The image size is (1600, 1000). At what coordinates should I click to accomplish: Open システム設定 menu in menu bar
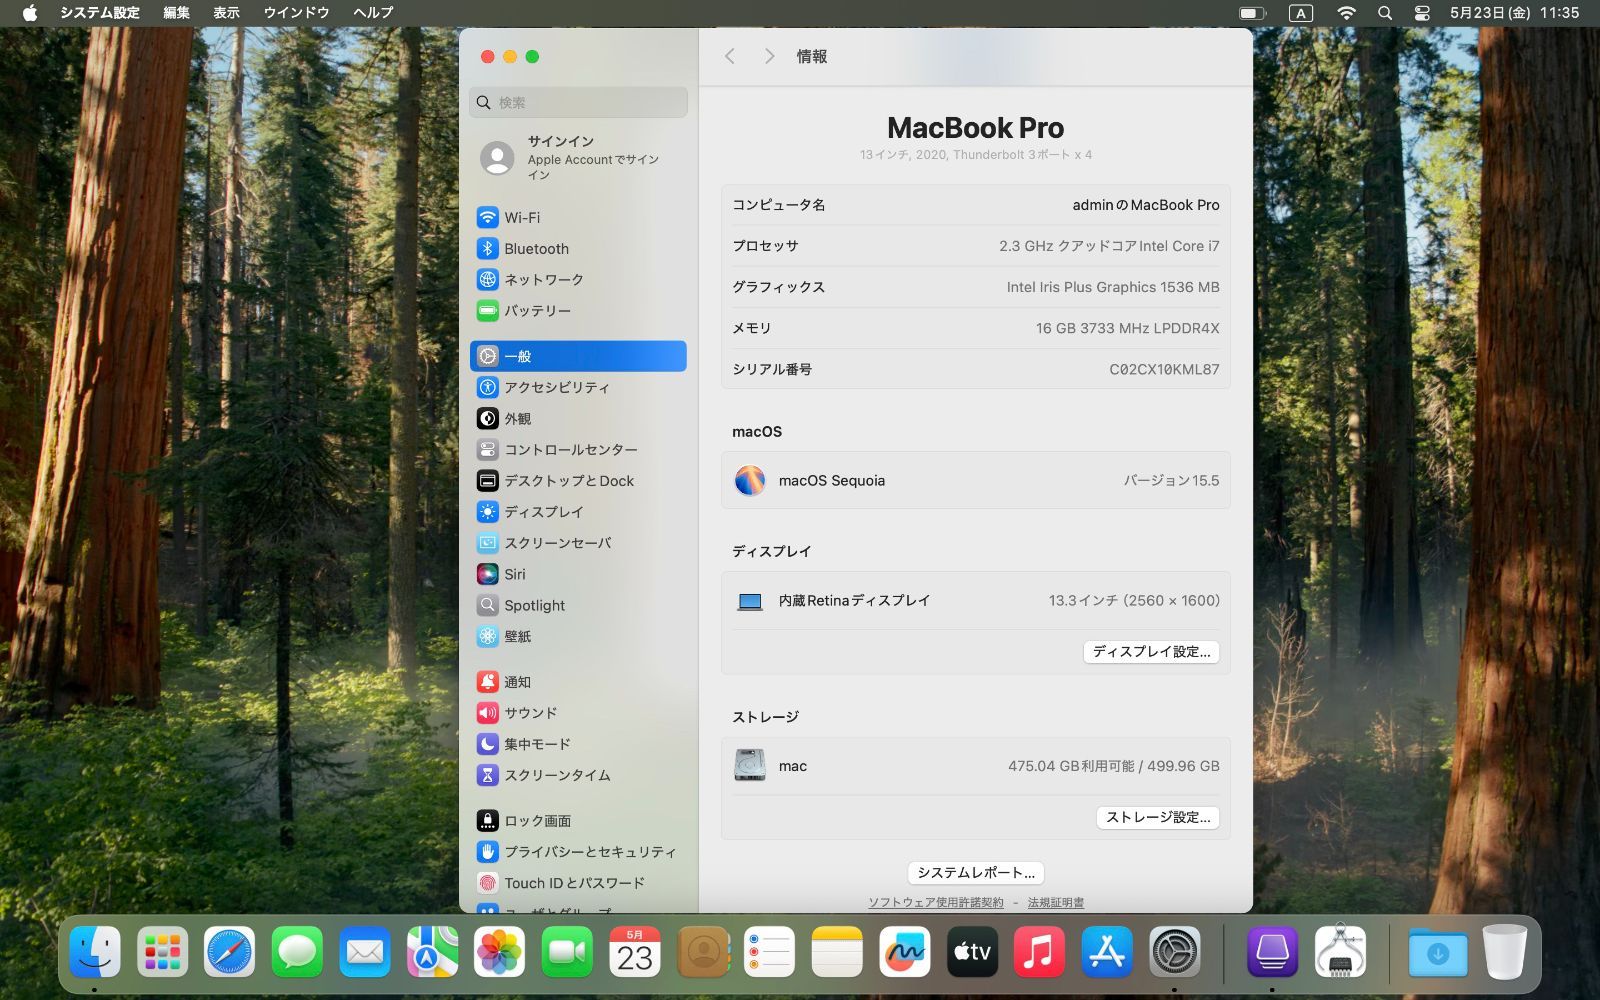tap(99, 13)
